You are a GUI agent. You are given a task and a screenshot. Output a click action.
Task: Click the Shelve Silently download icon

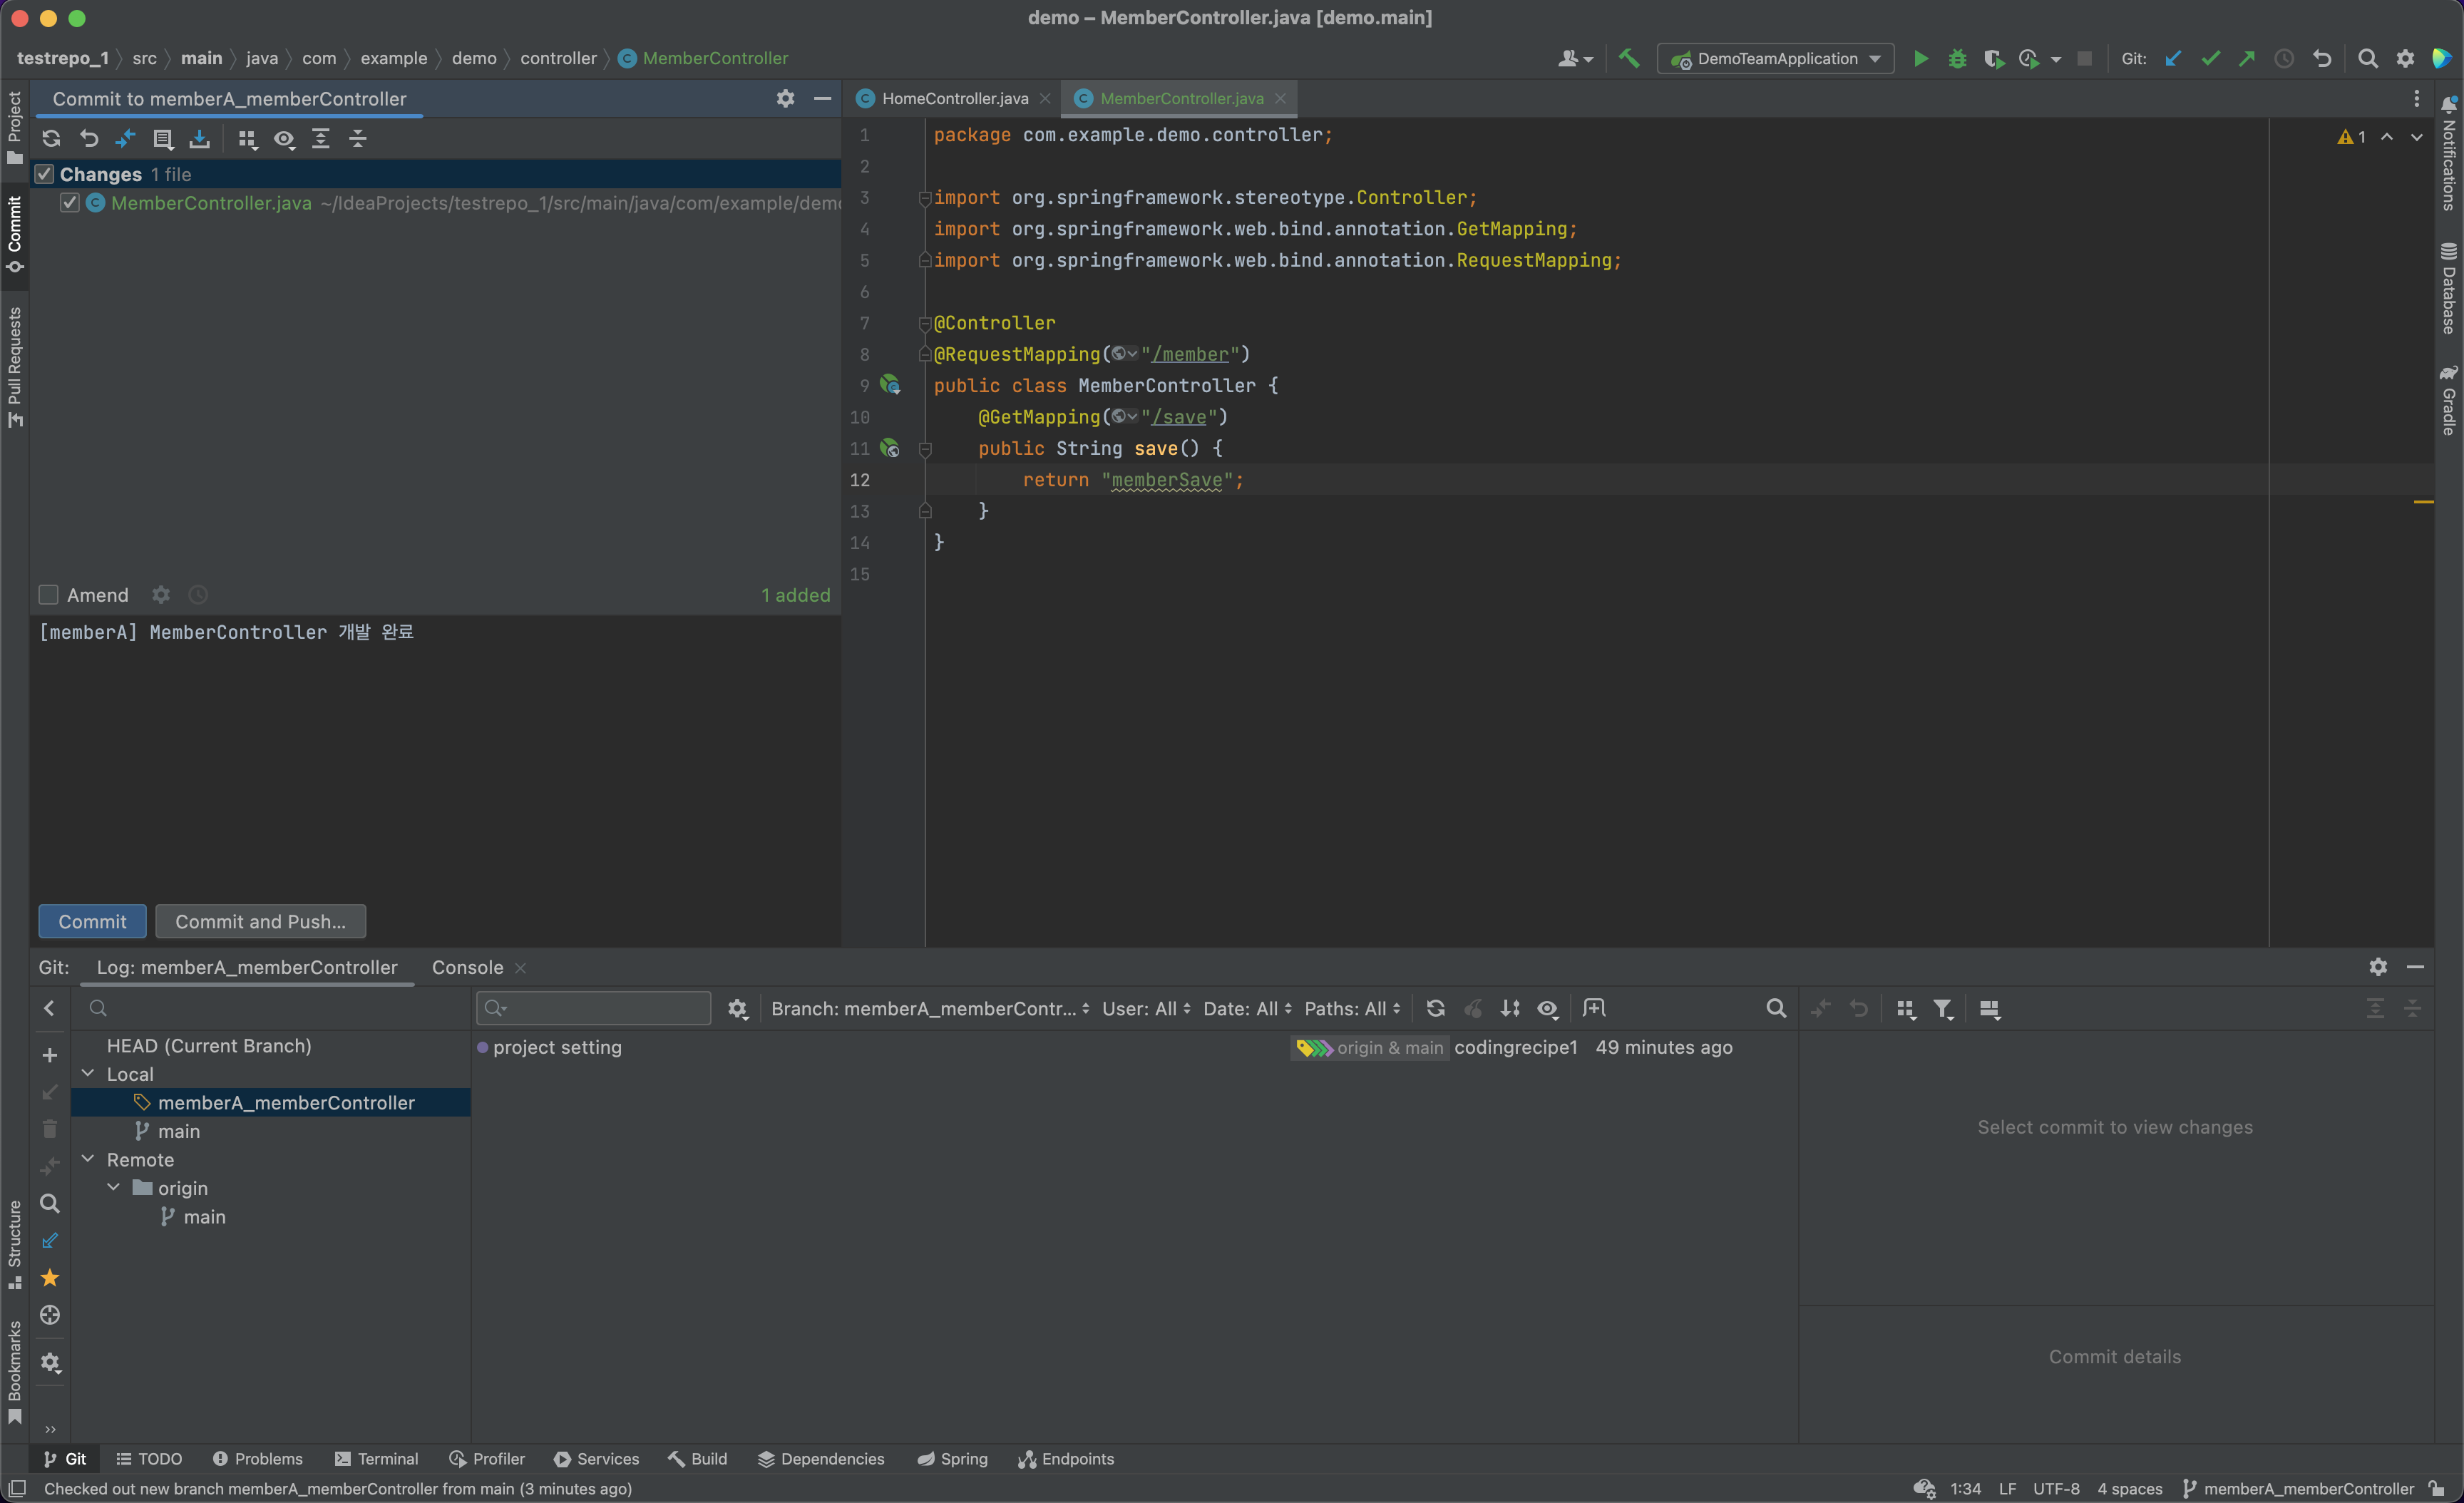tap(200, 139)
